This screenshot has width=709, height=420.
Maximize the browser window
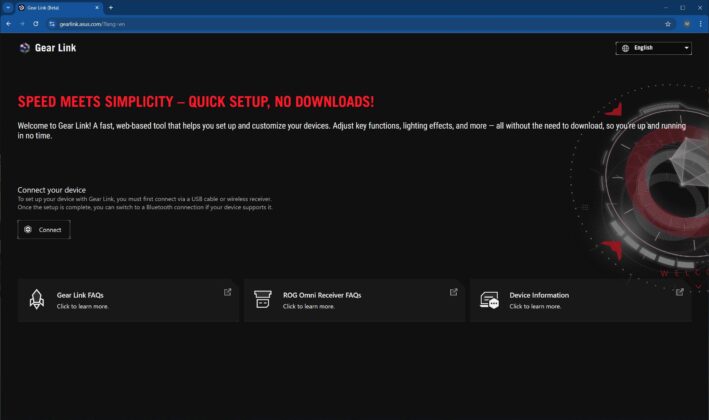(683, 8)
